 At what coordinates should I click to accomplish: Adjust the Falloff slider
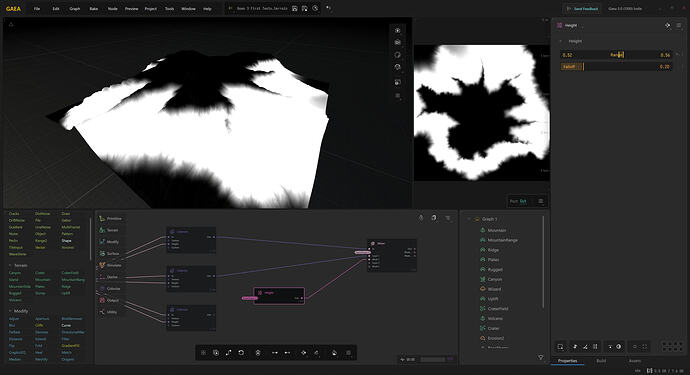tap(616, 66)
